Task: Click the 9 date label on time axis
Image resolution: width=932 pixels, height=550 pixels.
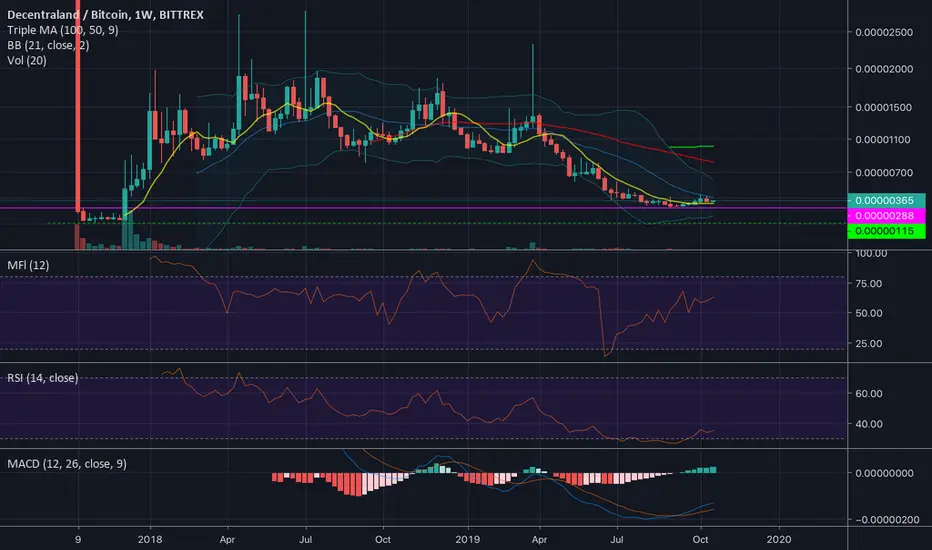Action: click(x=78, y=539)
